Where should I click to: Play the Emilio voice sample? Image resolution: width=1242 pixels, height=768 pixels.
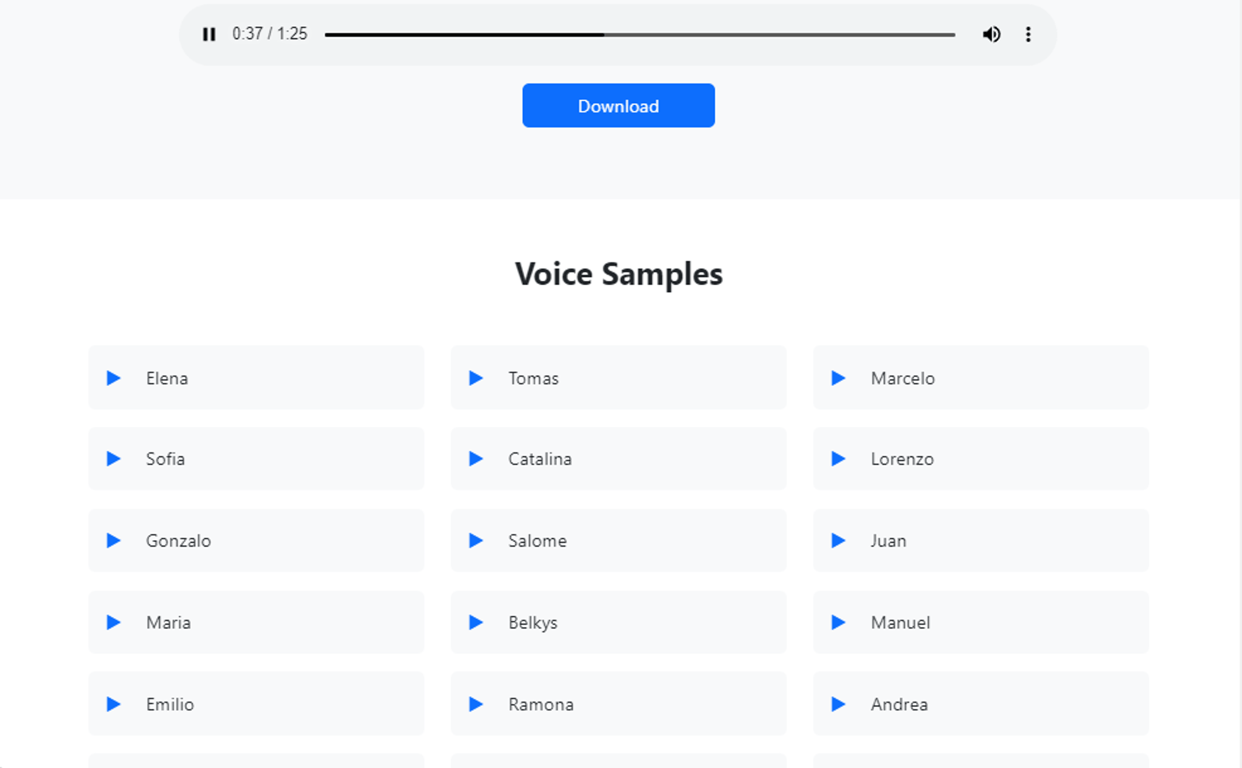click(x=114, y=704)
